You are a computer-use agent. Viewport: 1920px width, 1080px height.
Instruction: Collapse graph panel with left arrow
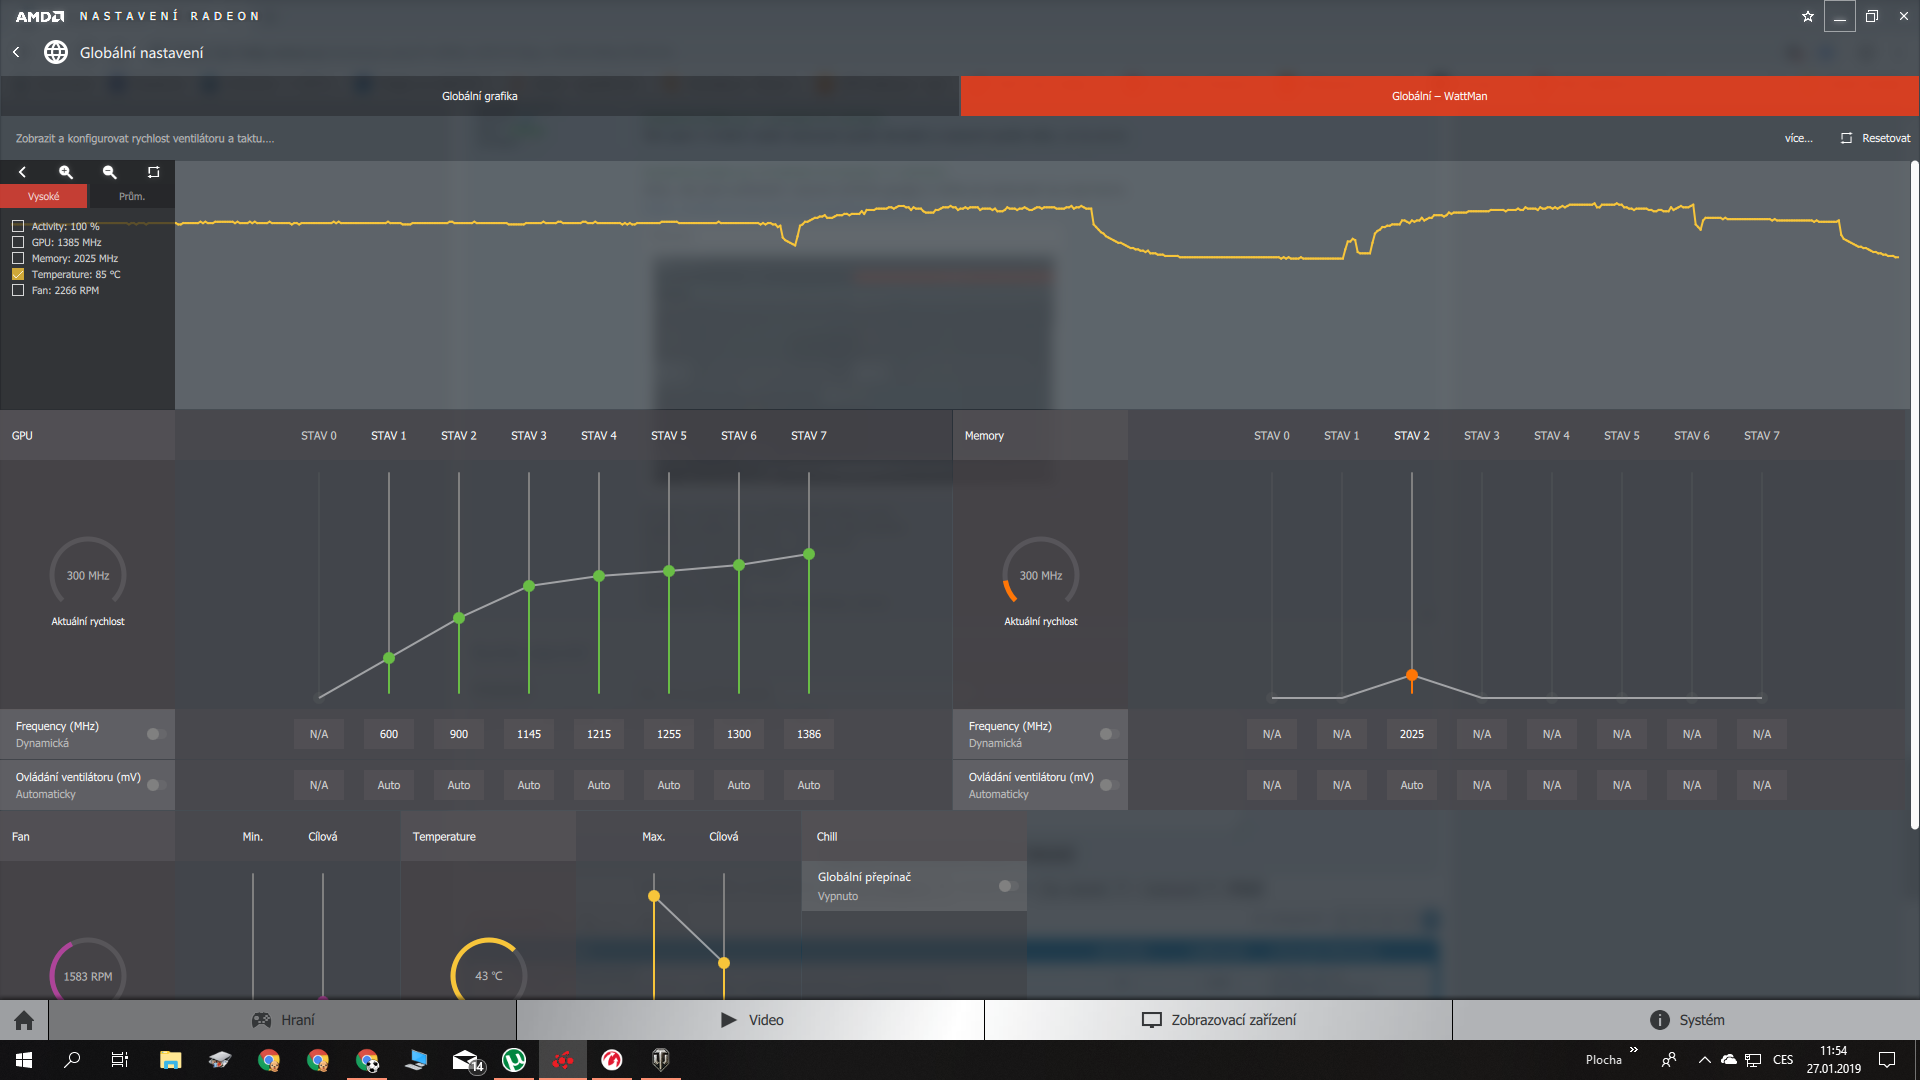(22, 172)
